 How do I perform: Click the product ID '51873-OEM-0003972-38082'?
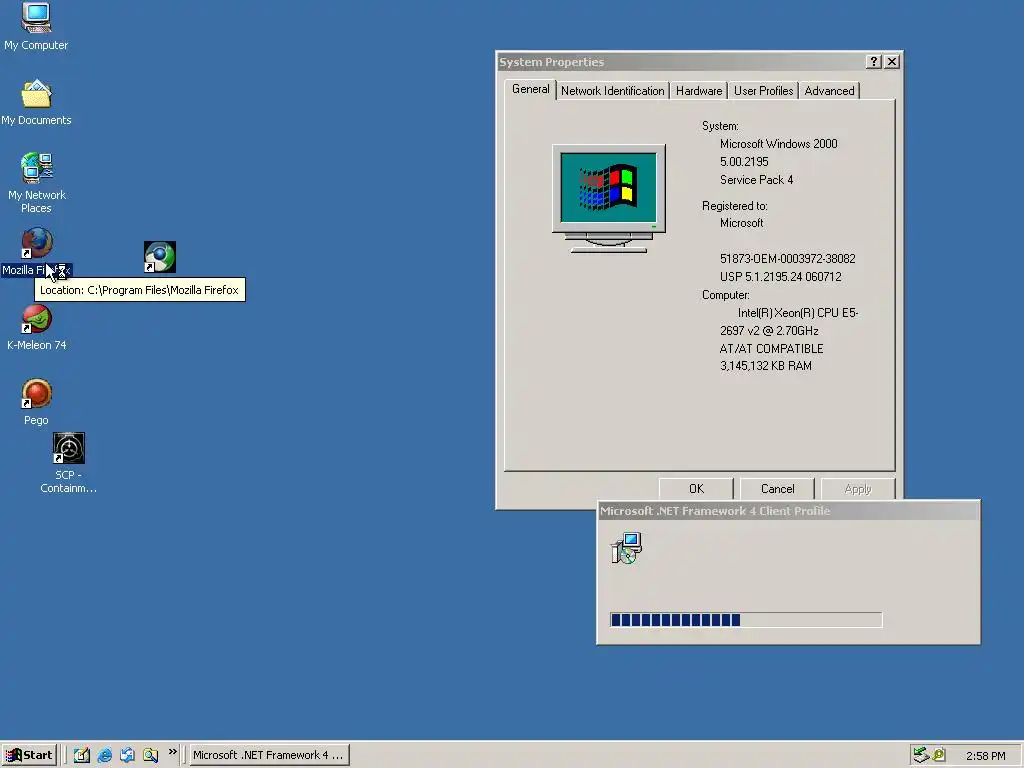788,259
